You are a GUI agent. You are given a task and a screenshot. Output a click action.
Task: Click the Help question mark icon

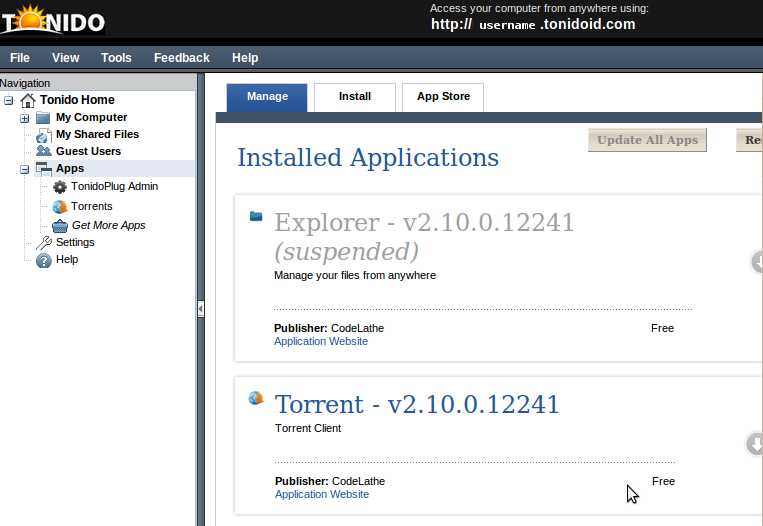pos(43,260)
